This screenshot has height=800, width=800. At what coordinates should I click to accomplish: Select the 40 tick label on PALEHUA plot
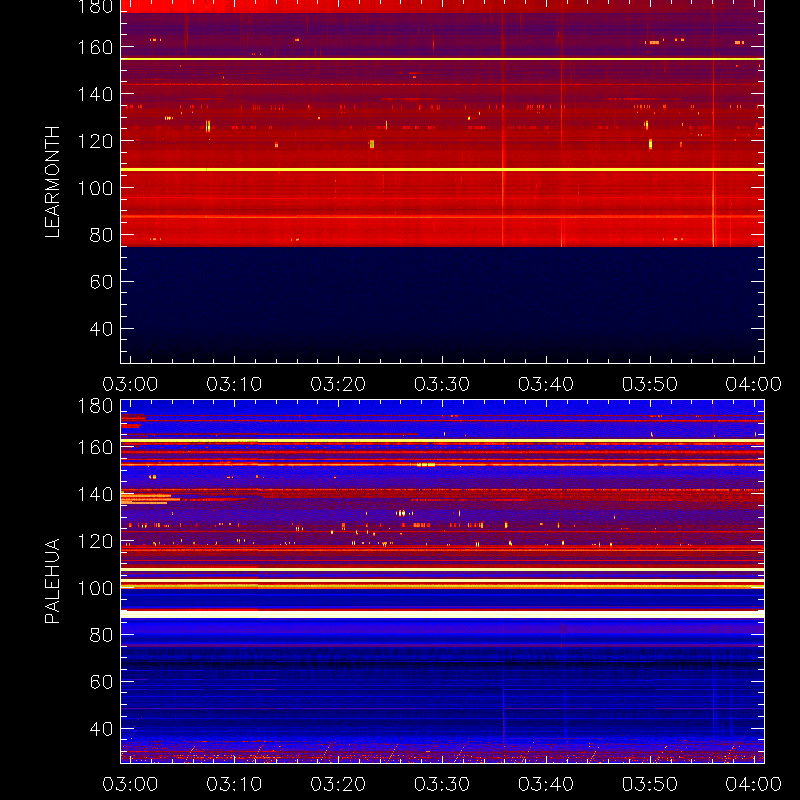[x=101, y=729]
